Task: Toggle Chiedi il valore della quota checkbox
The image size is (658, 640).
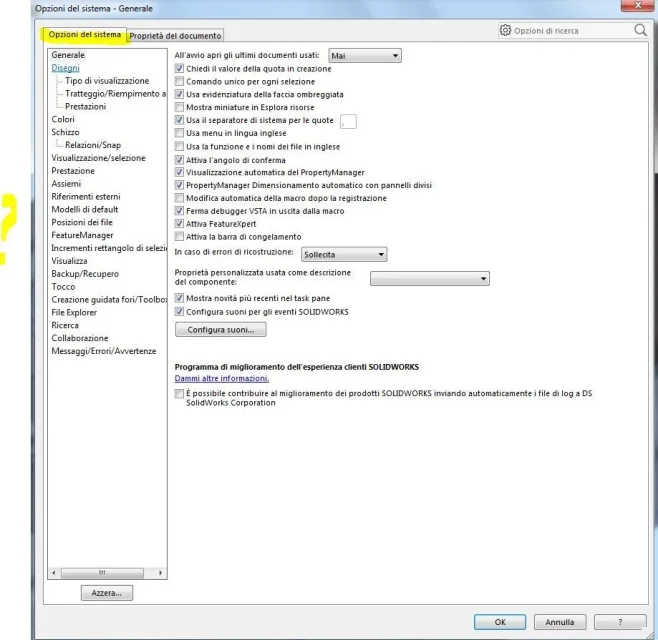Action: click(179, 68)
